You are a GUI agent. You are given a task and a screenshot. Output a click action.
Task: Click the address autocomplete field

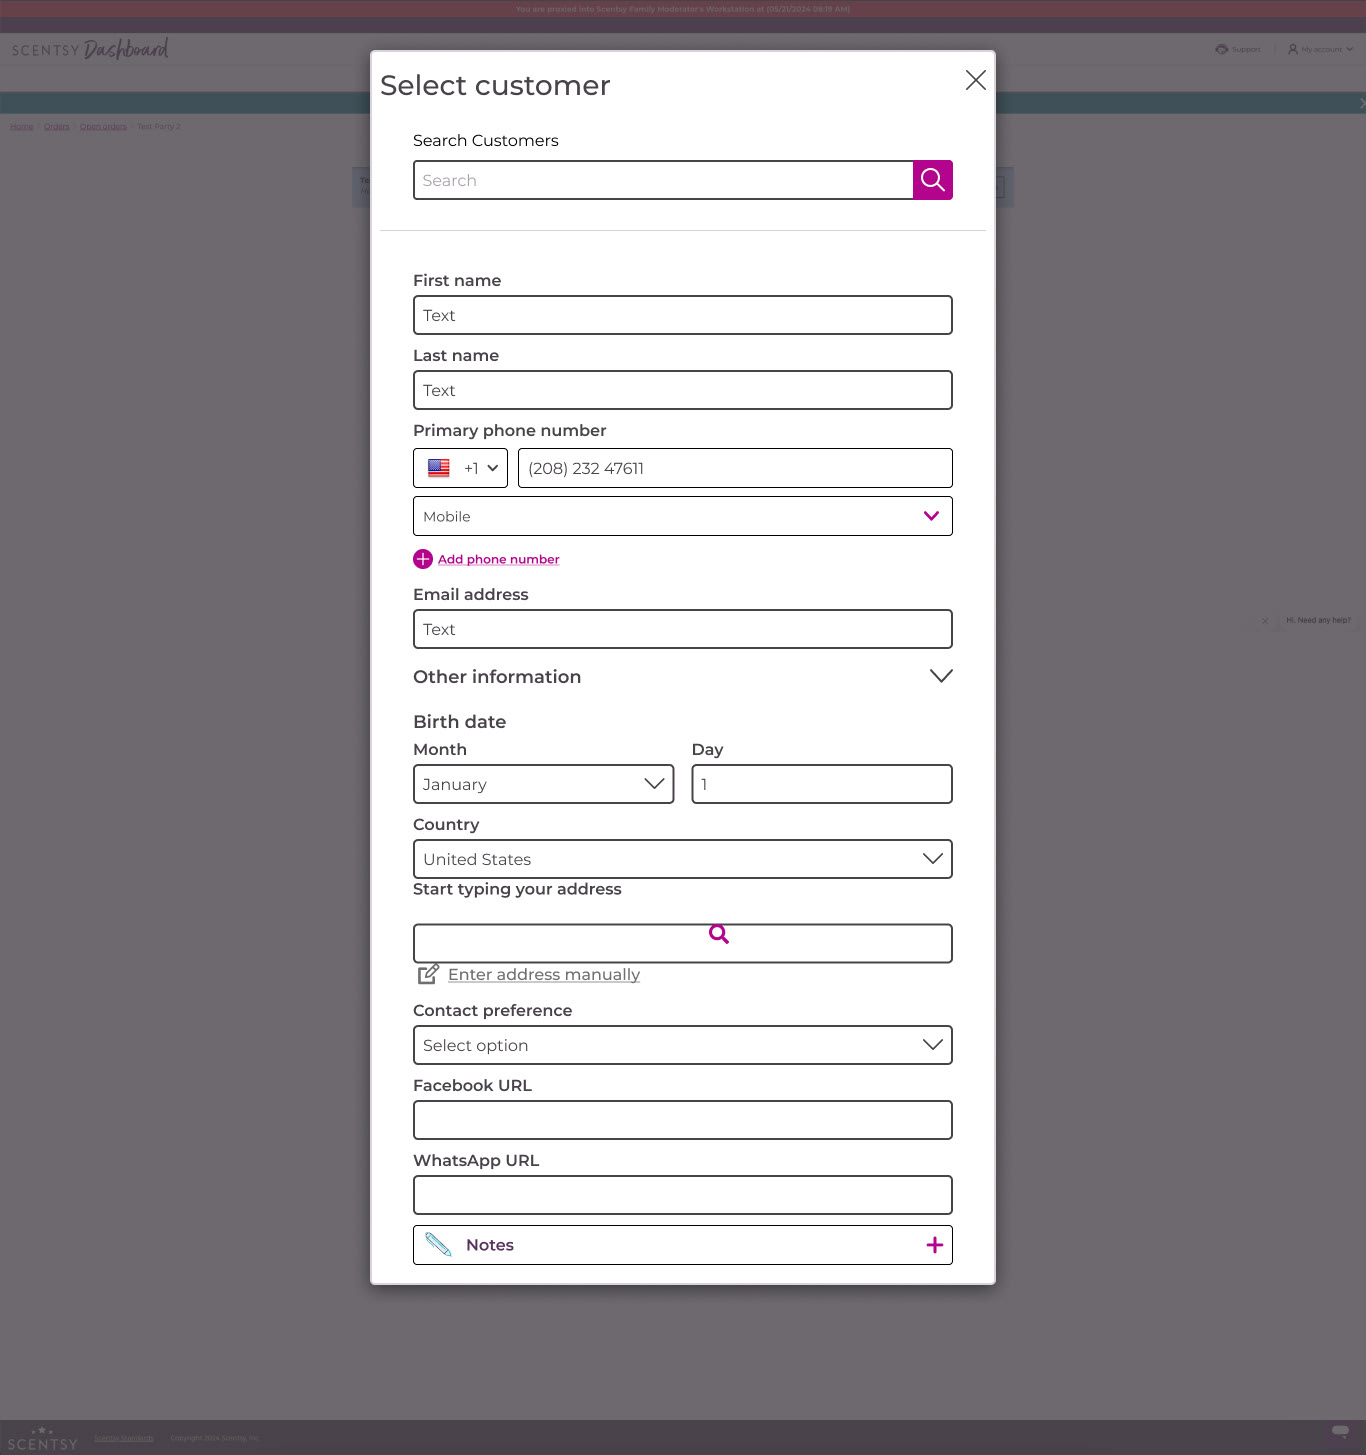coord(683,943)
